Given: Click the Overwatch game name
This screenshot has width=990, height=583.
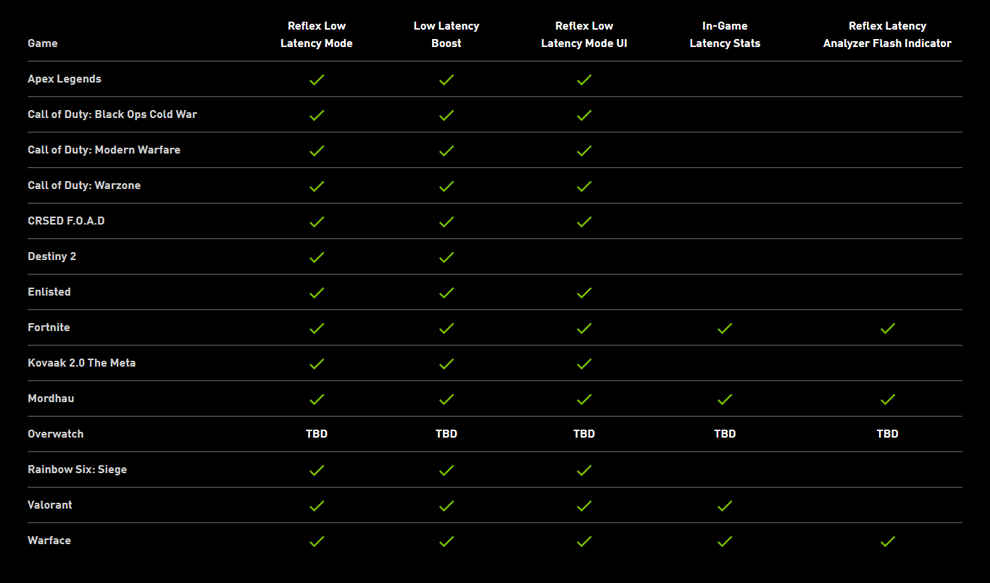Looking at the screenshot, I should pyautogui.click(x=56, y=434).
